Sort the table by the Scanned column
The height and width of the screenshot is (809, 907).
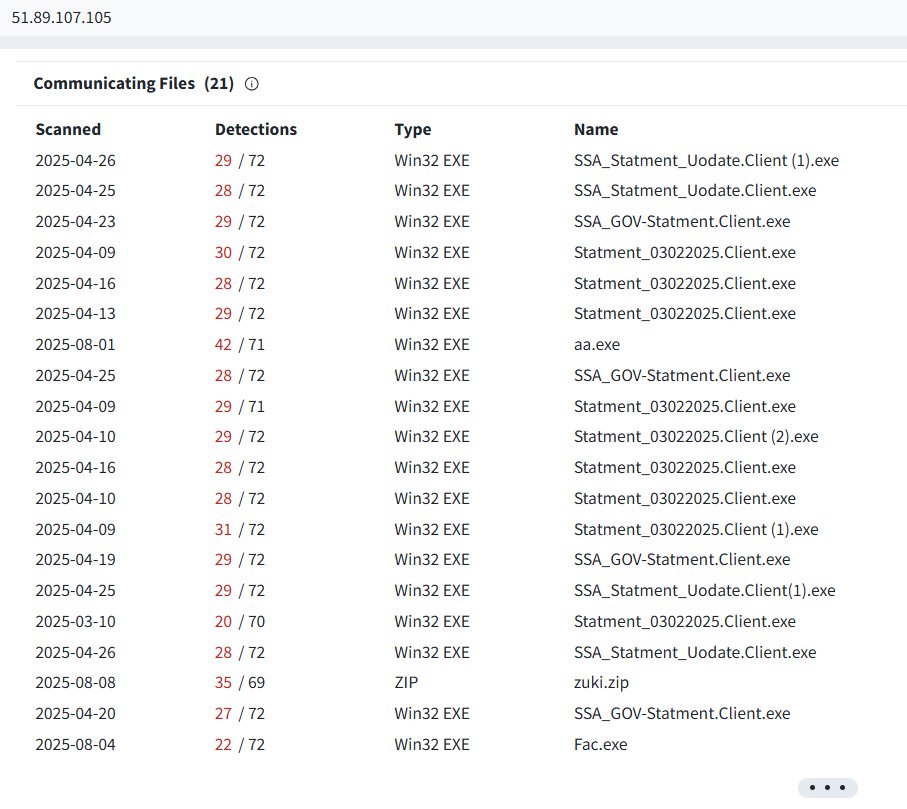pos(67,129)
